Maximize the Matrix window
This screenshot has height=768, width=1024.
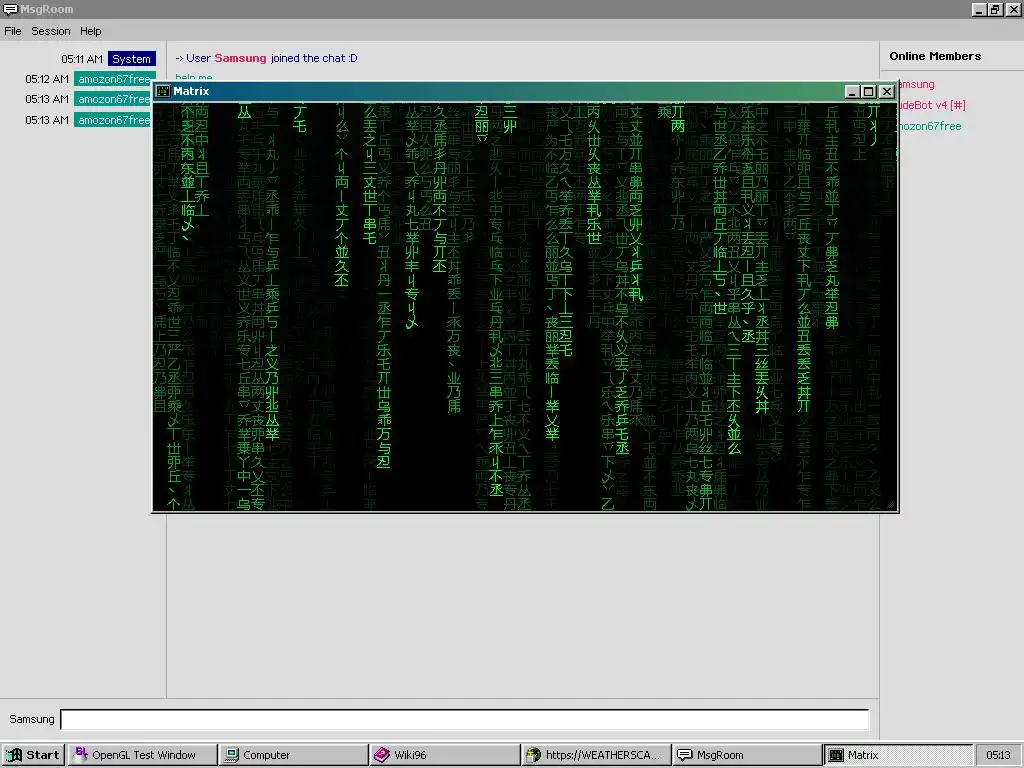(x=868, y=91)
